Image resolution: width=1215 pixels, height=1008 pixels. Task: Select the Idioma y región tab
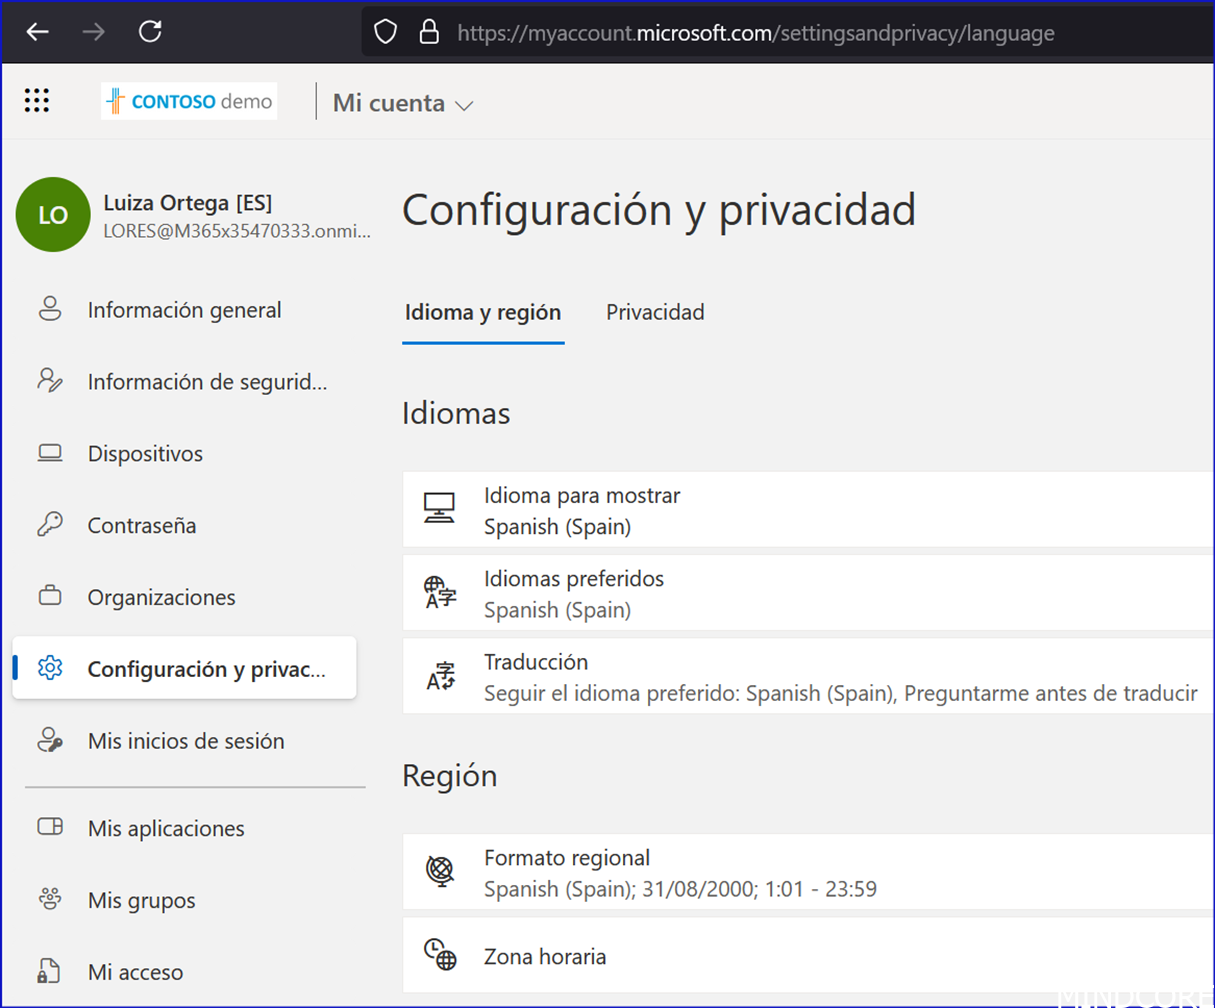click(483, 312)
